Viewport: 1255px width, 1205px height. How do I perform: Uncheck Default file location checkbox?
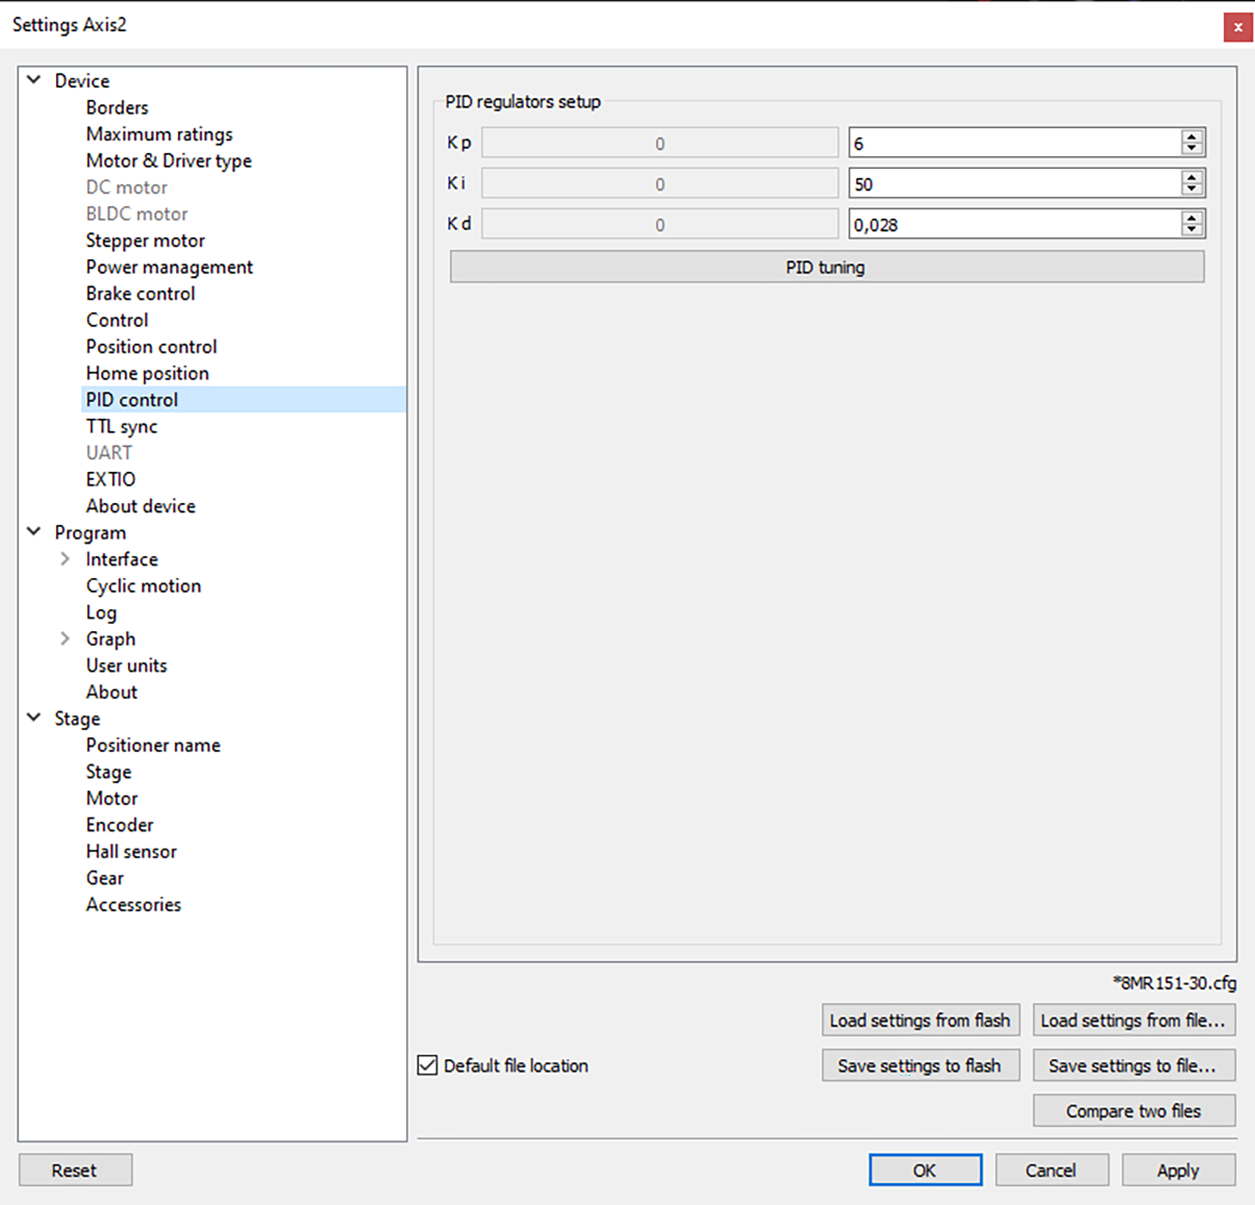click(428, 1066)
